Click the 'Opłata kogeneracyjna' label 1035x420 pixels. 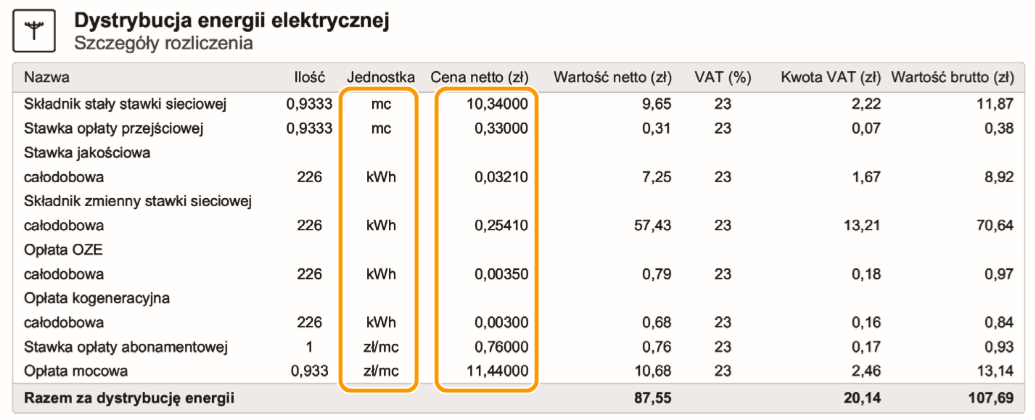97,298
